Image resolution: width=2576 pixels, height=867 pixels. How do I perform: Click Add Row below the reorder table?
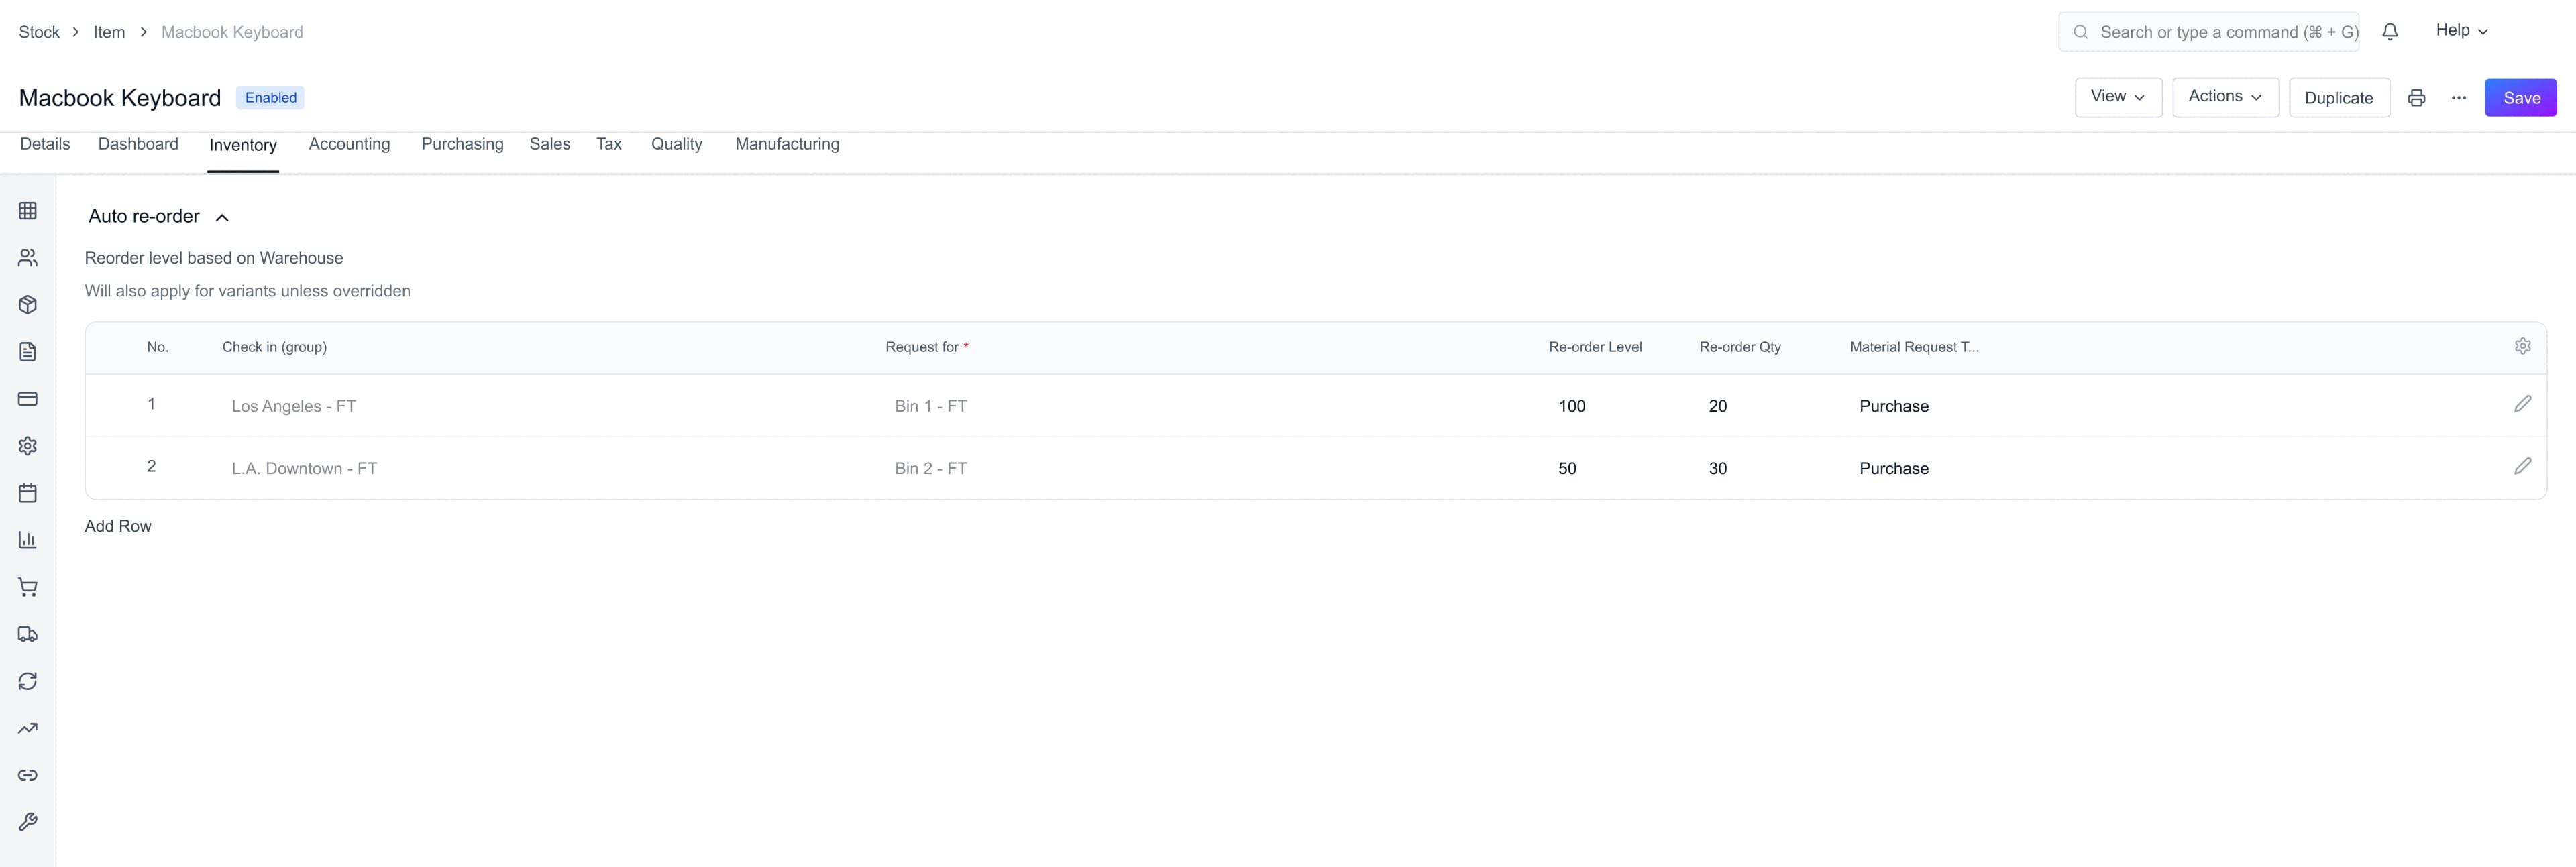coord(117,525)
